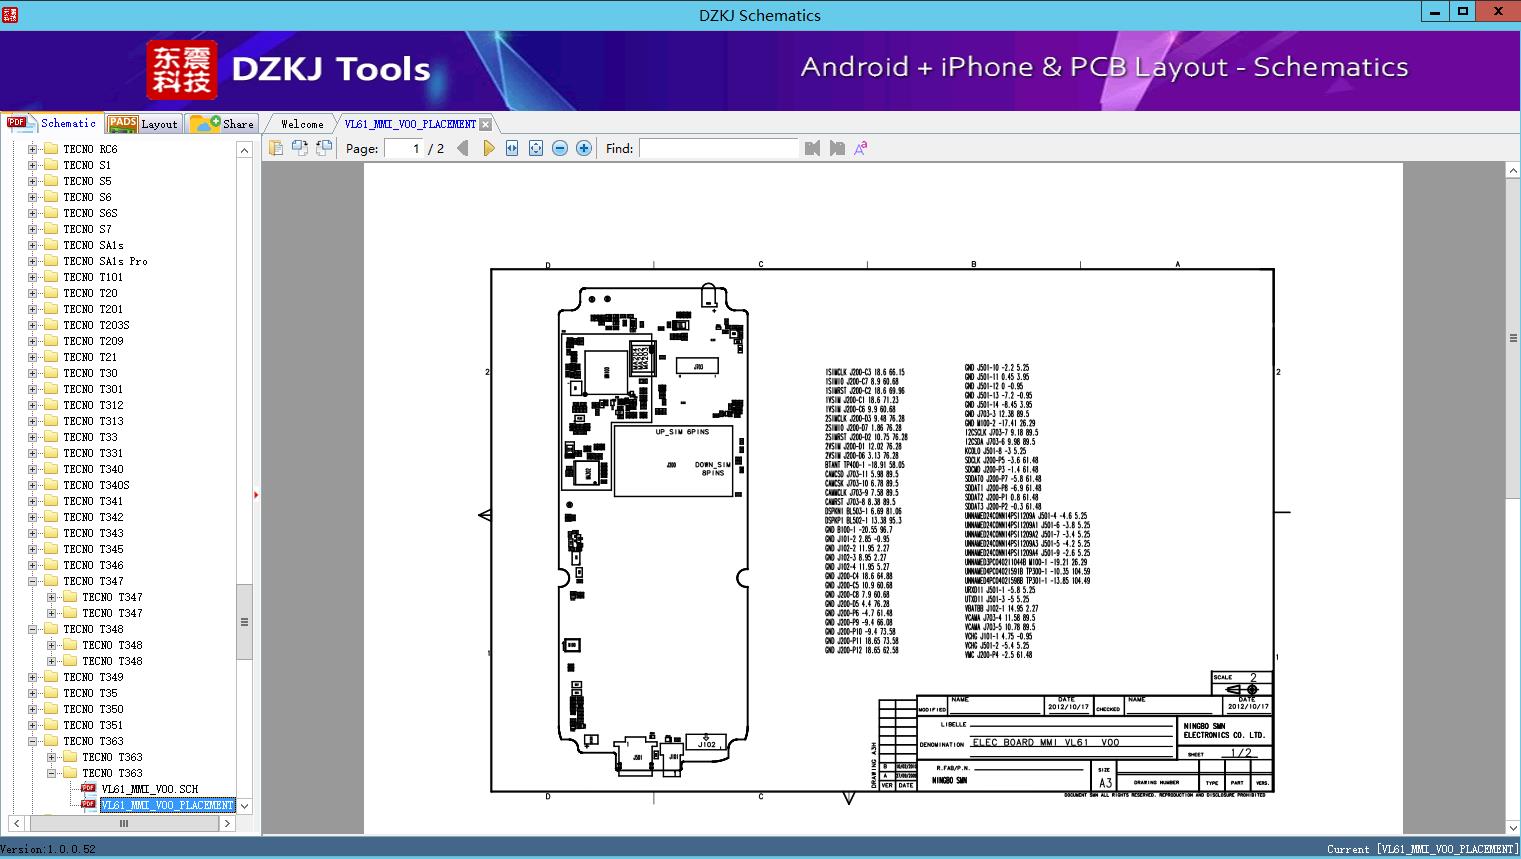Screen dimensions: 1521x859
Task: Click the TECNO T209 label
Action: coord(93,341)
